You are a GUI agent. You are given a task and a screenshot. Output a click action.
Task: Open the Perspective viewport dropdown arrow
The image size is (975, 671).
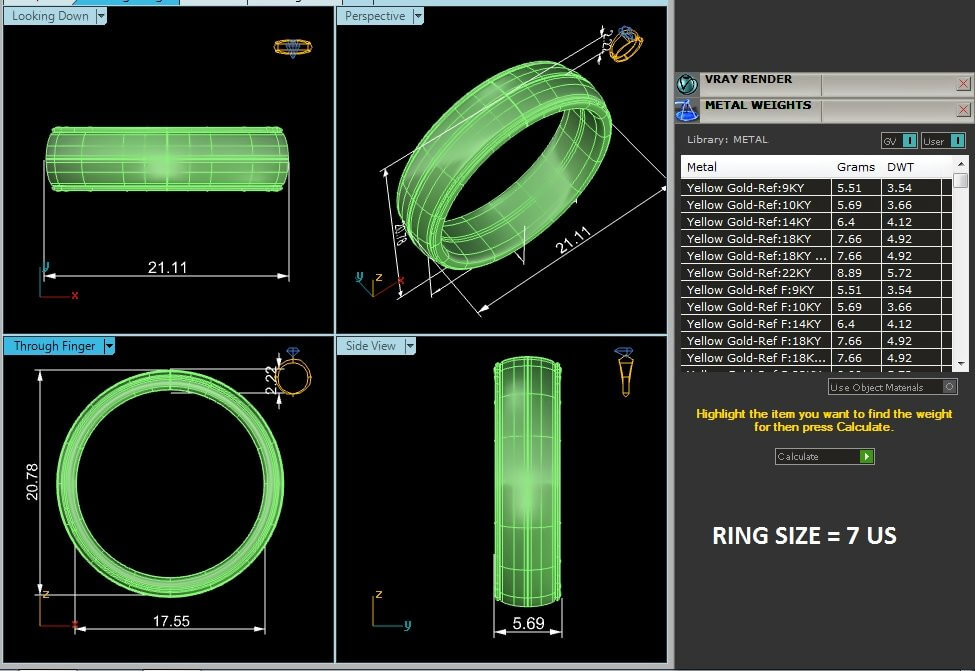(418, 16)
